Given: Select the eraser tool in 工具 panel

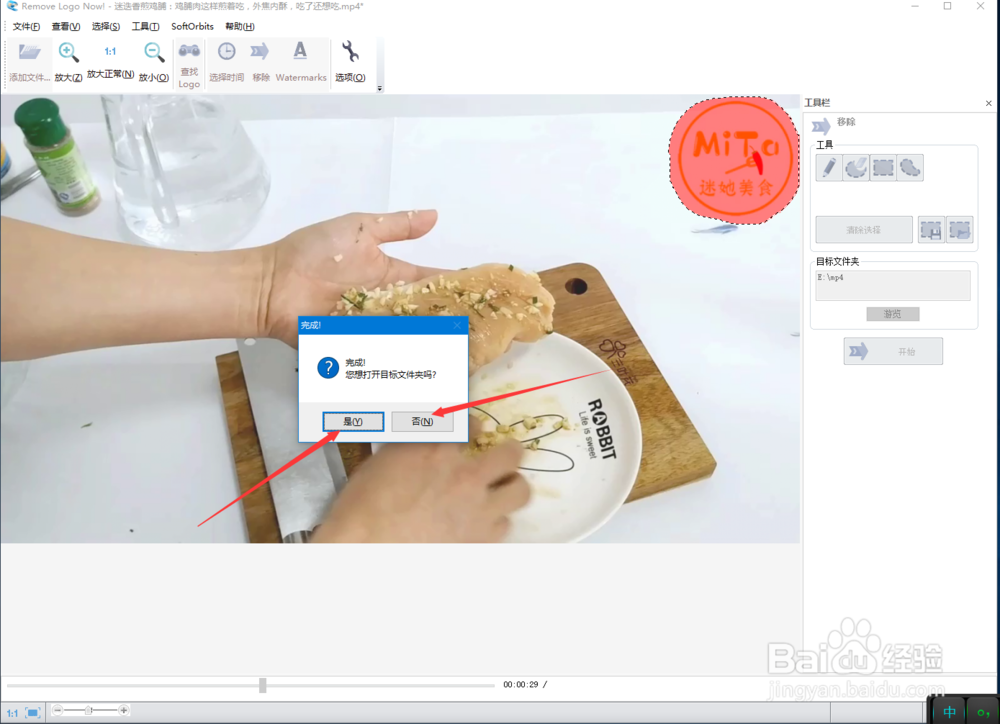Looking at the screenshot, I should coord(856,168).
